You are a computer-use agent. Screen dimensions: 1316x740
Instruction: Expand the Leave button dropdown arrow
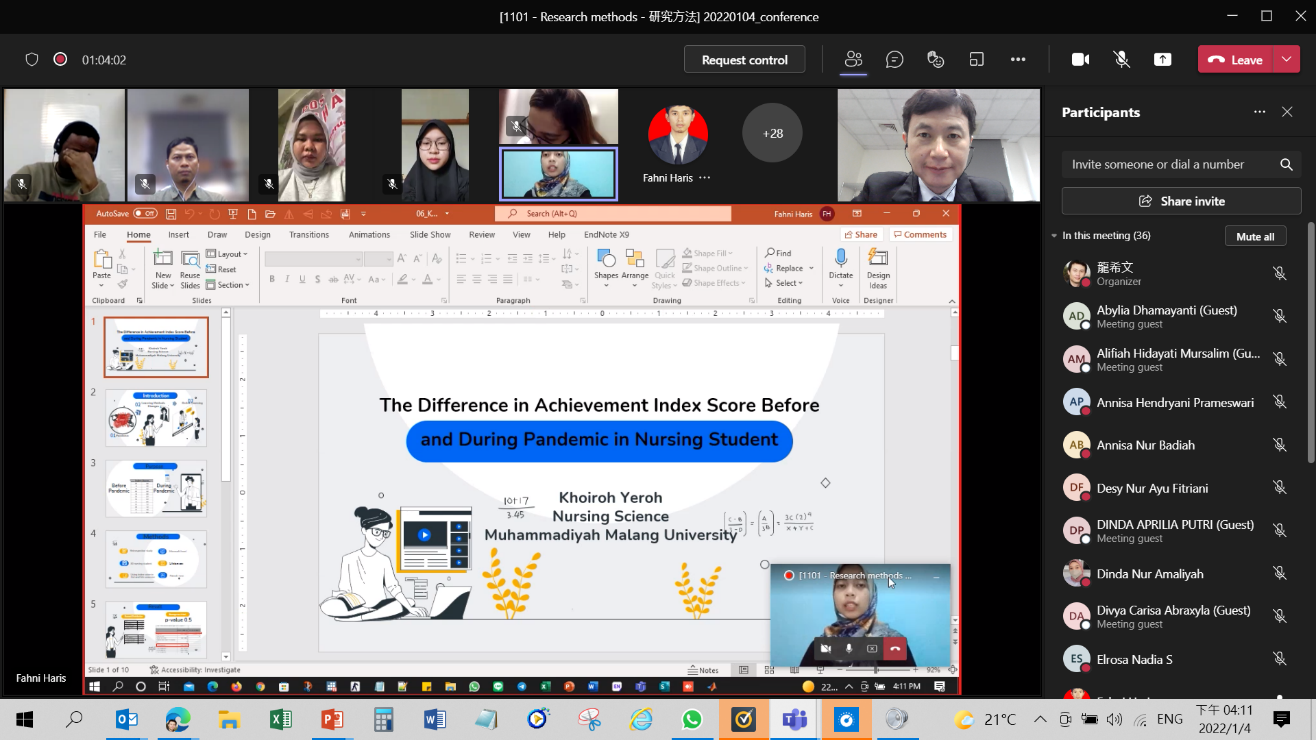click(1286, 60)
